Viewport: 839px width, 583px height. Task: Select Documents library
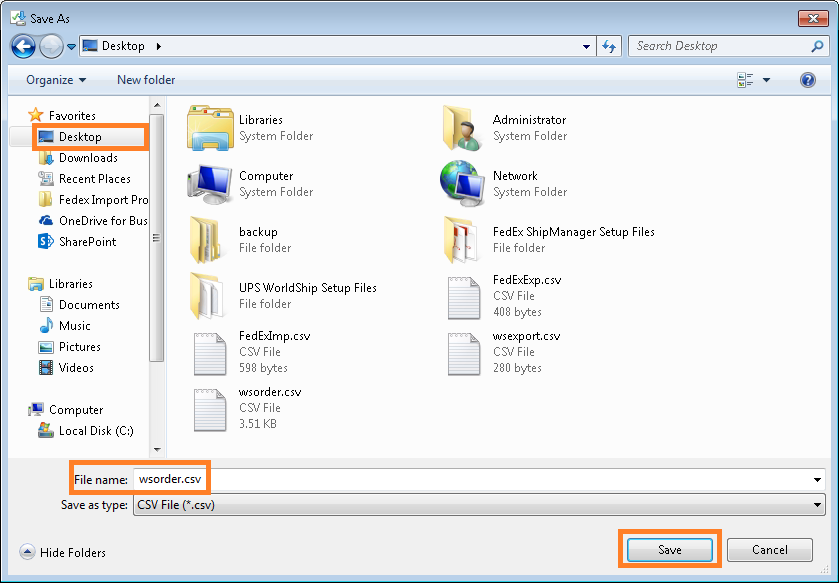tap(79, 305)
